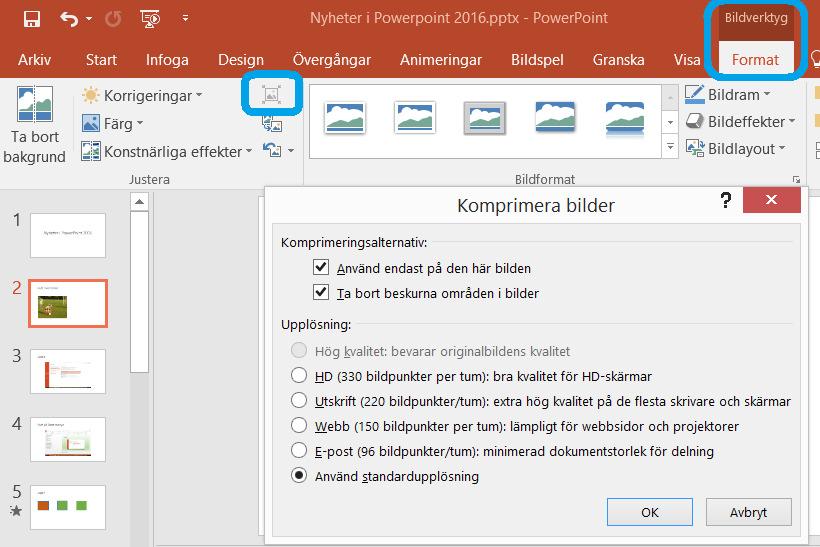Screen dimensions: 820x547
Task: Click the dialog help question mark
Action: click(x=725, y=200)
